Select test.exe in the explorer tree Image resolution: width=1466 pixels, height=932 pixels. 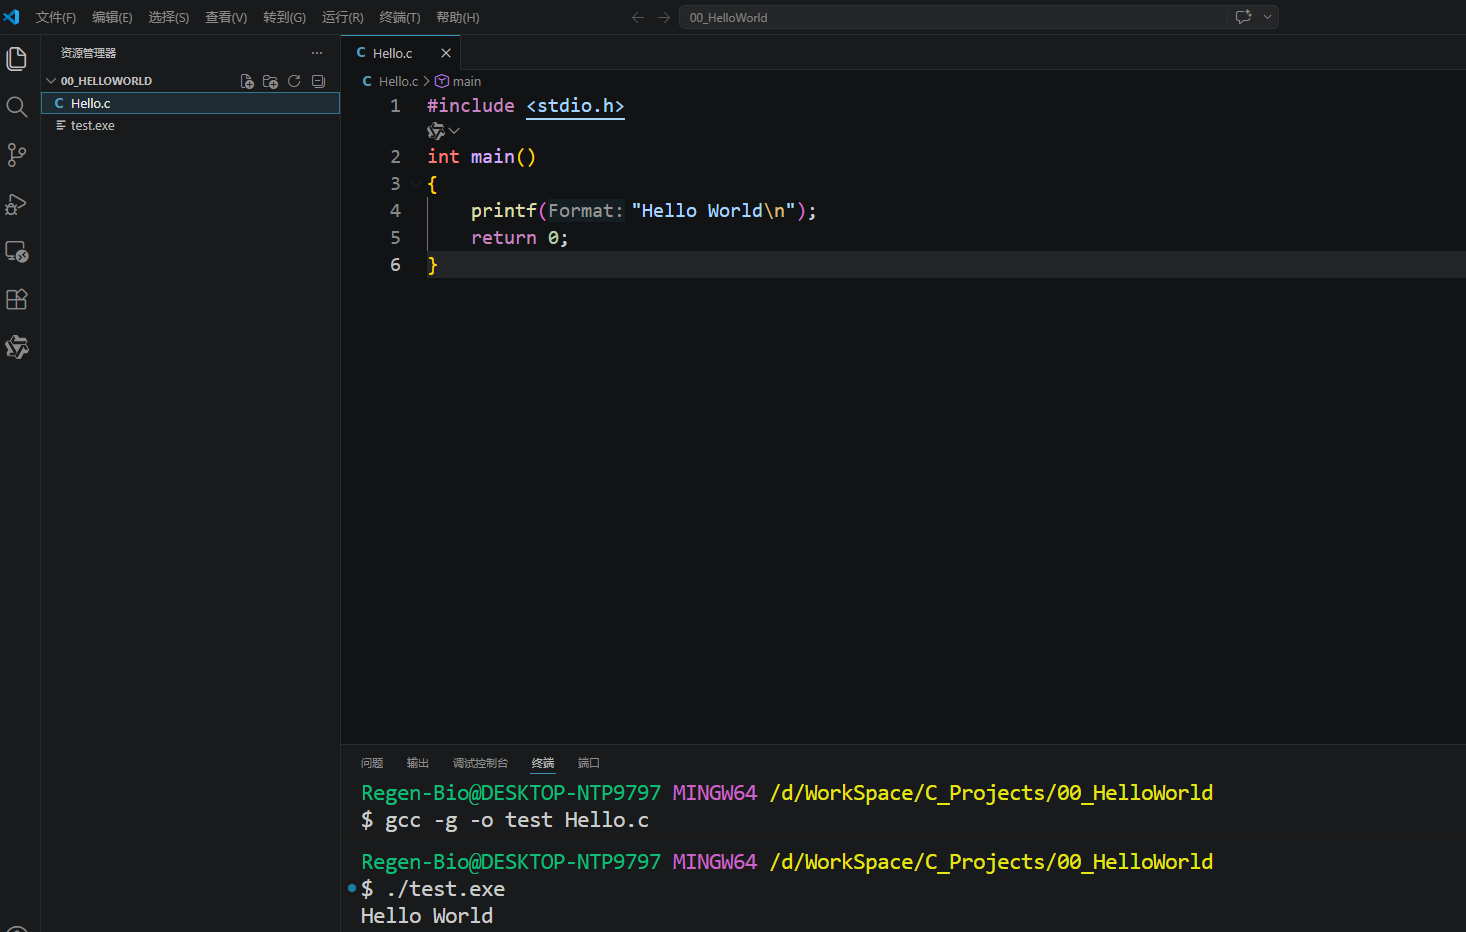(190, 125)
